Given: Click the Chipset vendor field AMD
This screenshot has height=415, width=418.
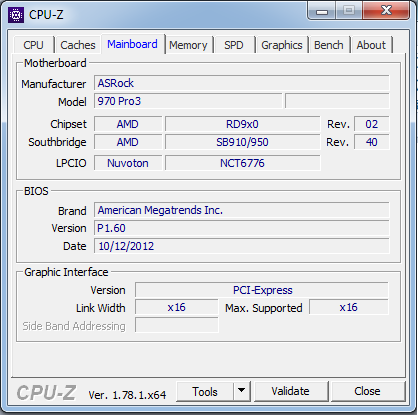Looking at the screenshot, I should click(128, 124).
